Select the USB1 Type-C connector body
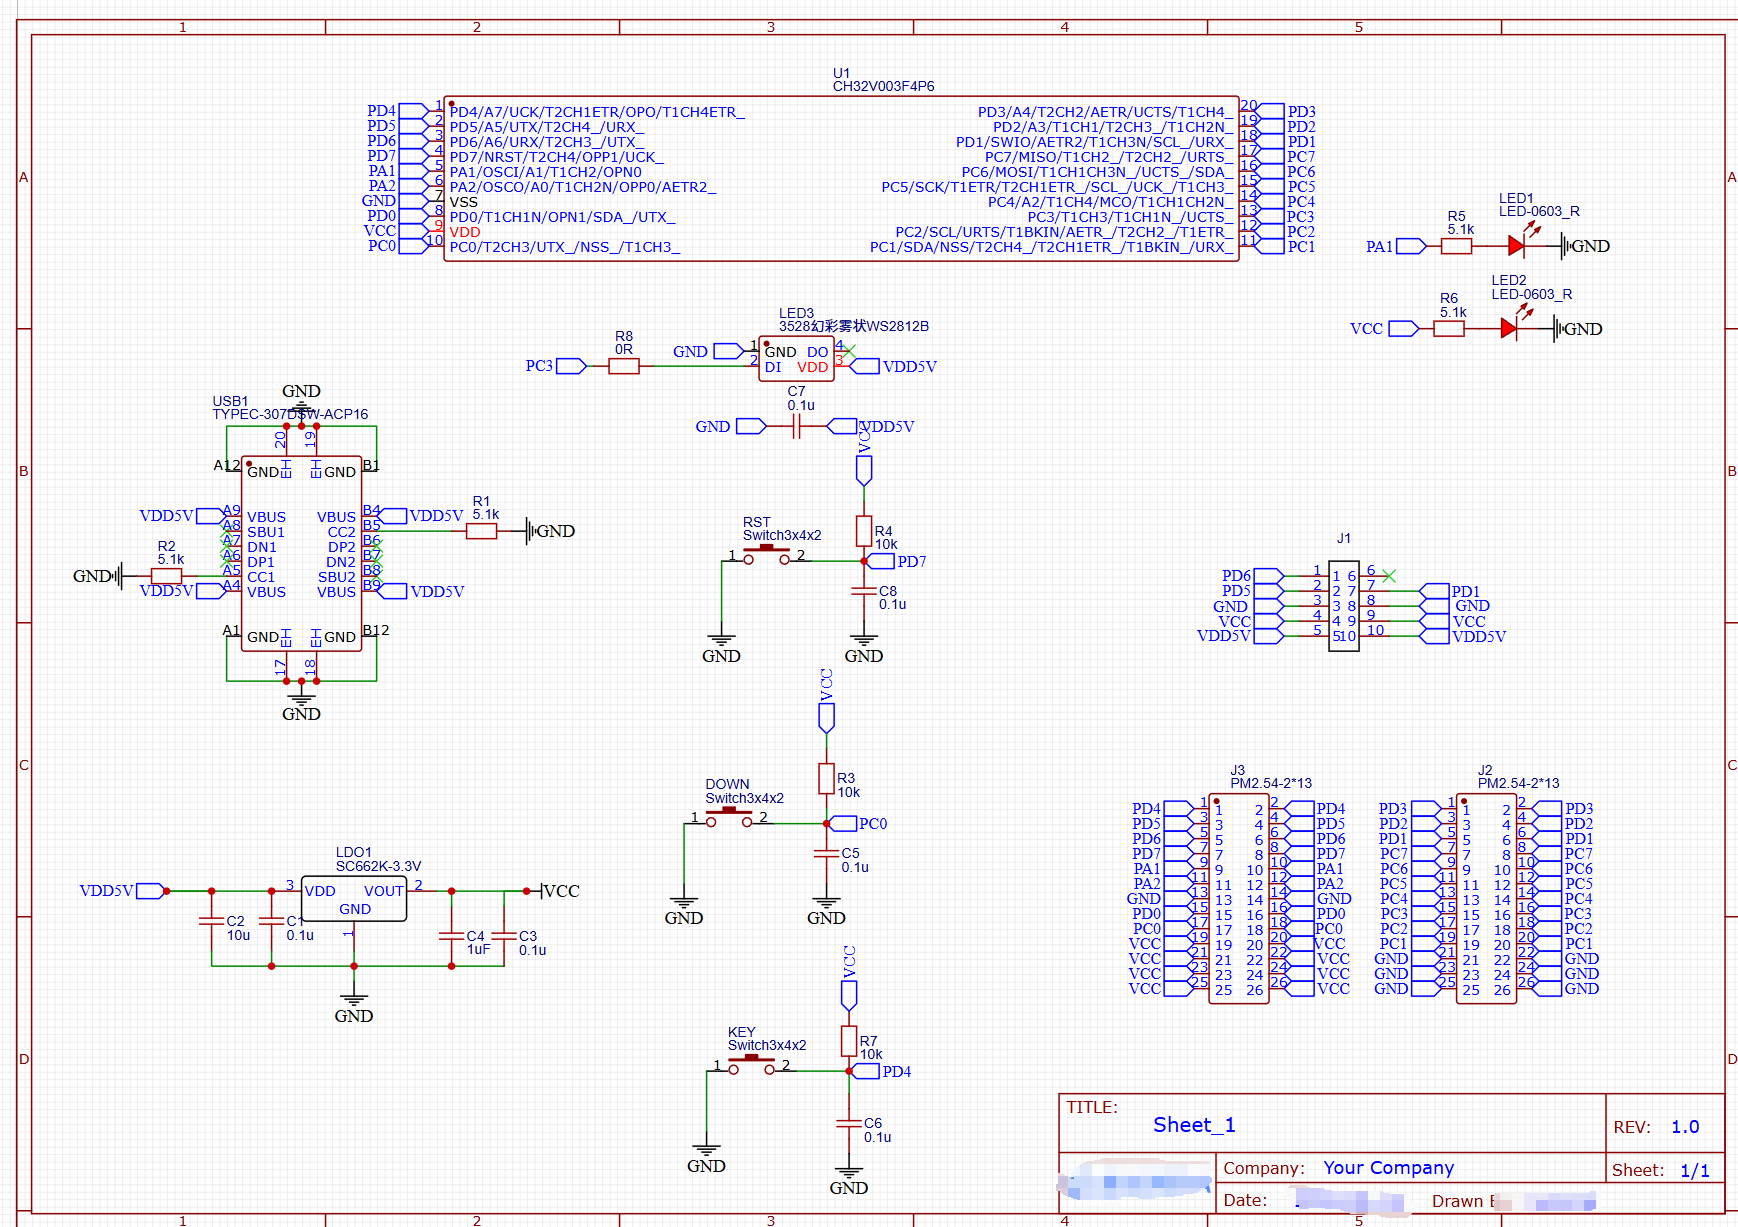The height and width of the screenshot is (1227, 1738). point(301,554)
